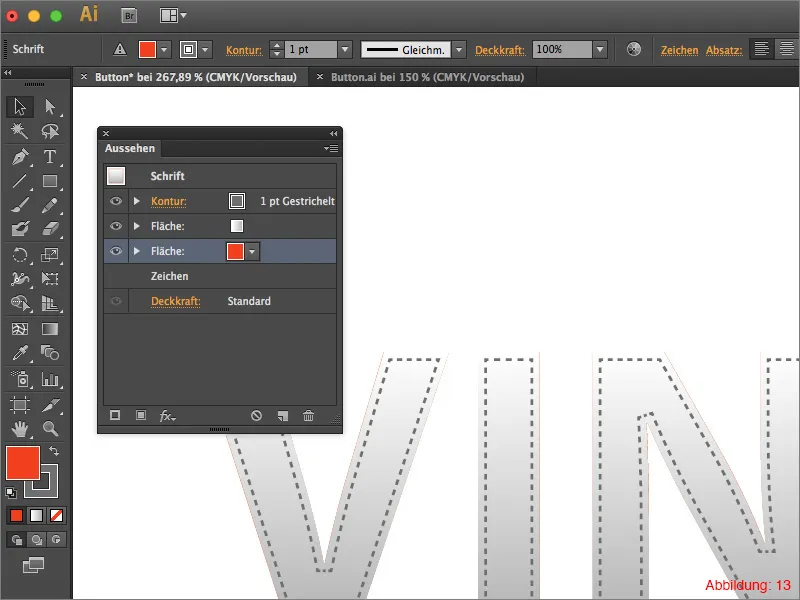The image size is (800, 600).
Task: Enable Draw Behind mode
Action: click(x=36, y=539)
